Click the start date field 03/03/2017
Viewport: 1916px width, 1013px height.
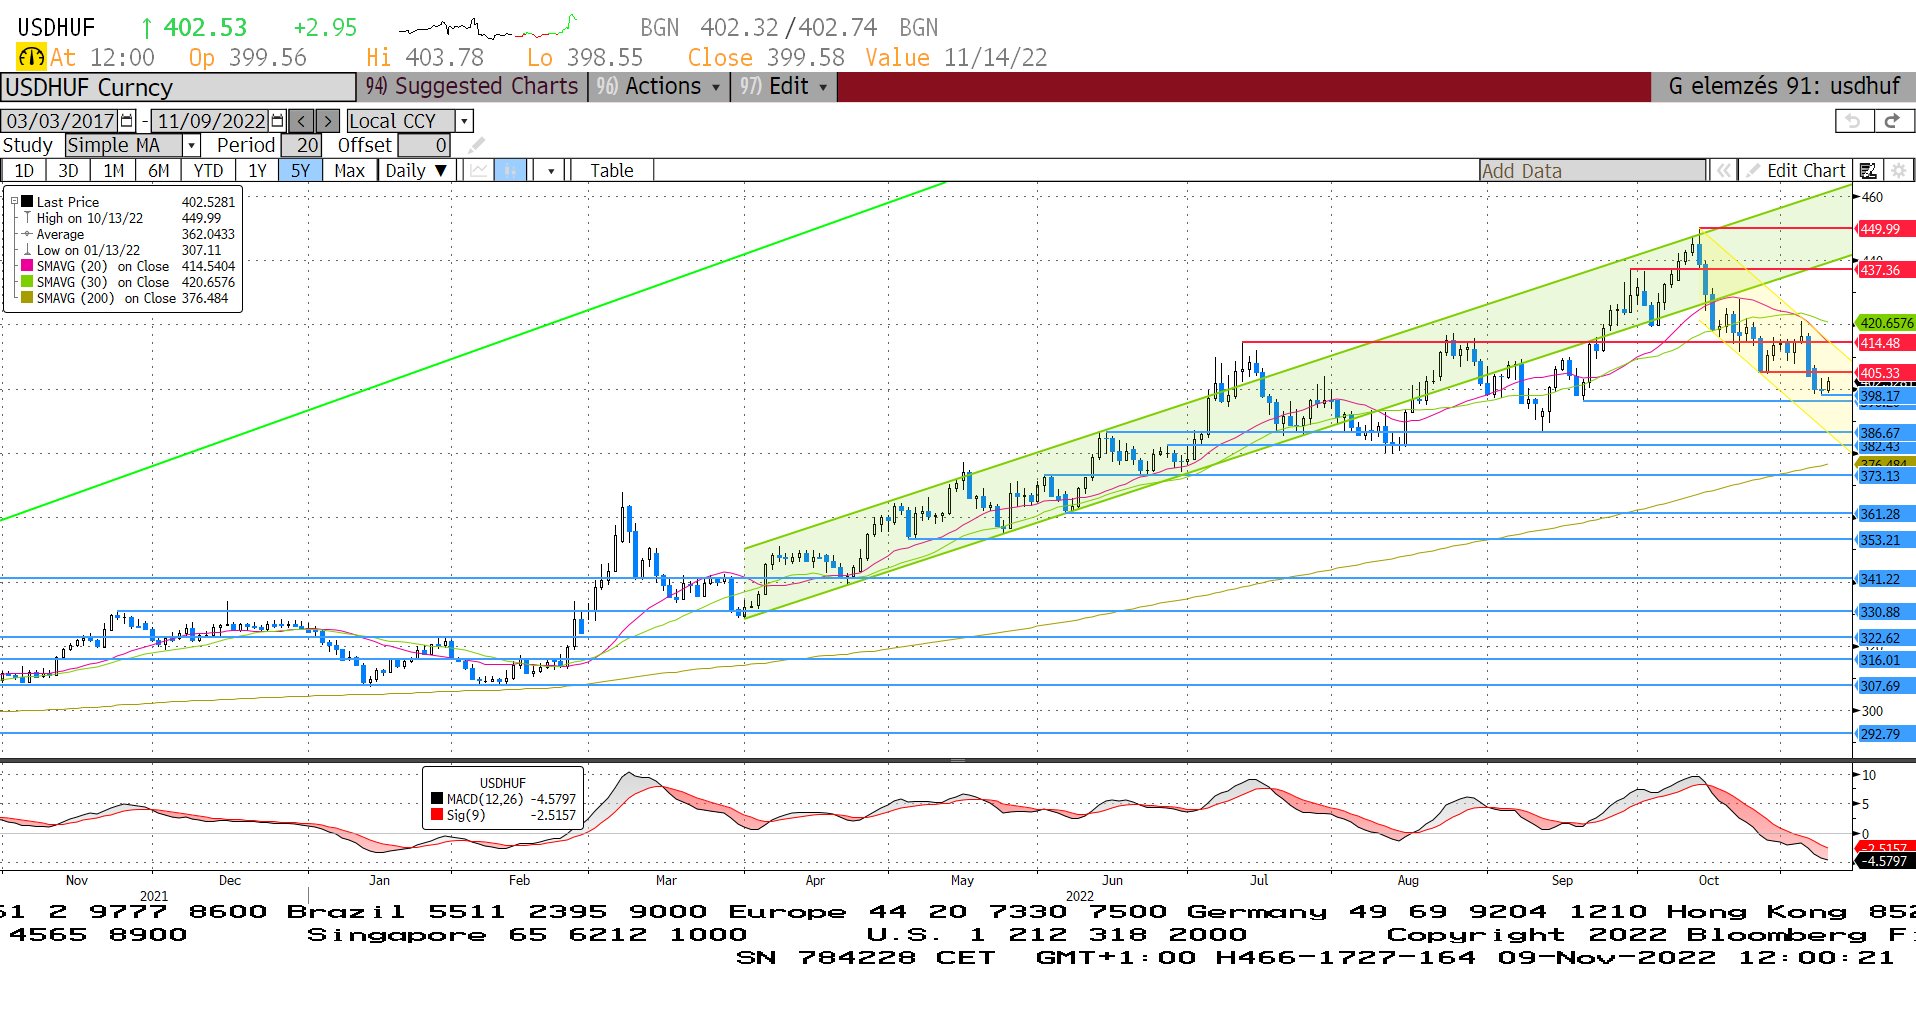coord(60,121)
